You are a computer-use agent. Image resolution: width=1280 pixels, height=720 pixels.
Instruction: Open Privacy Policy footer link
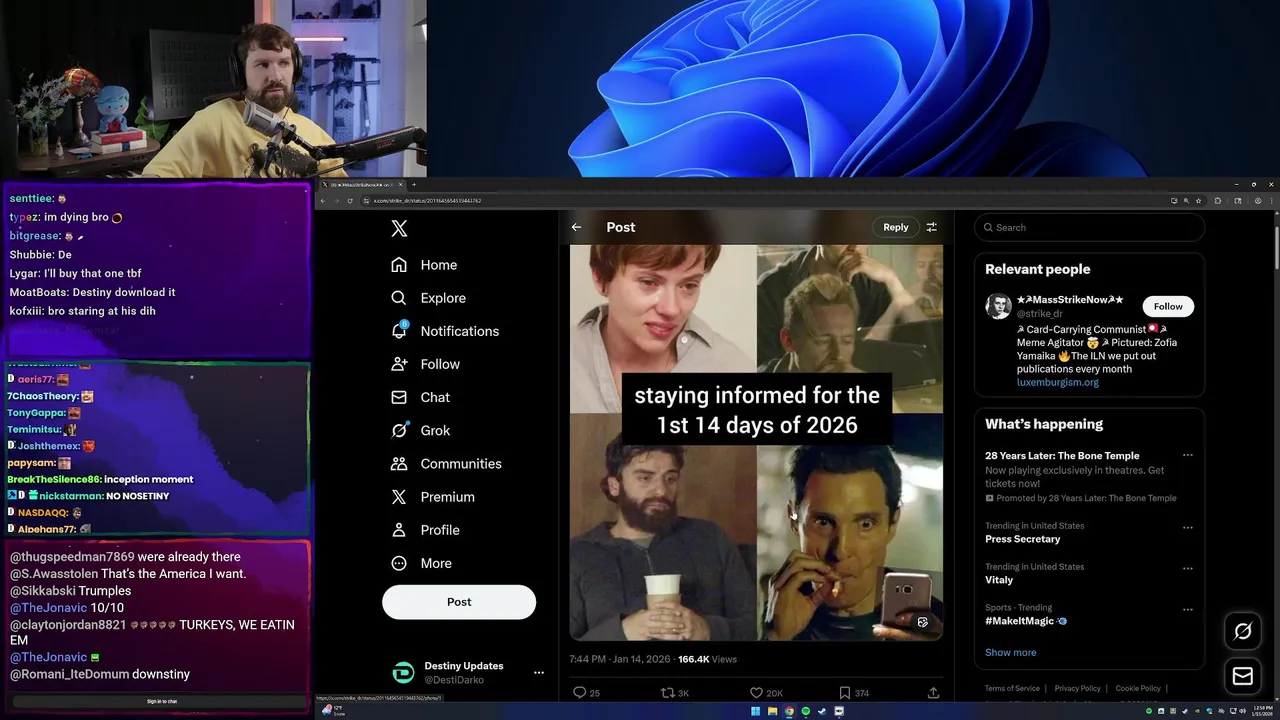click(x=1077, y=688)
